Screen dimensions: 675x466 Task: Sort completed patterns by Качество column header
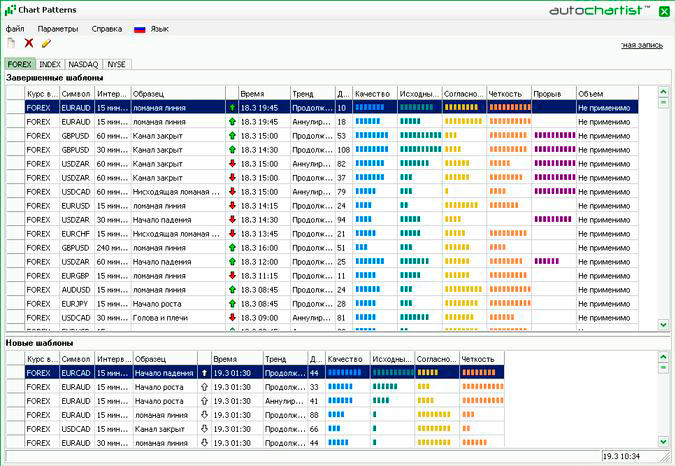374,92
